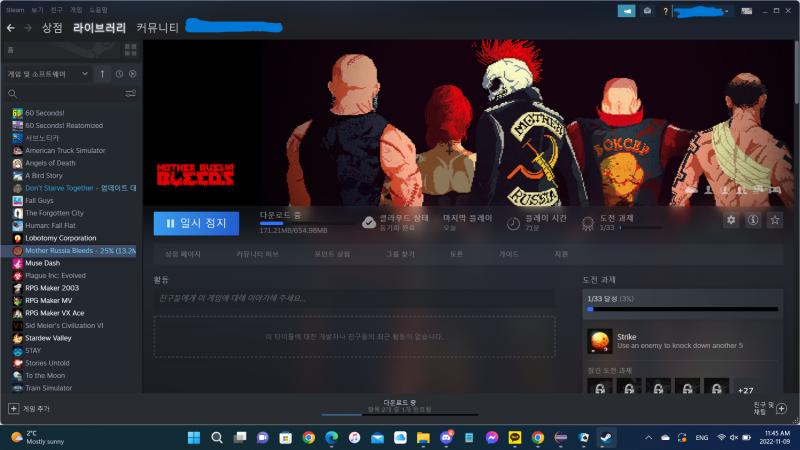Select Lobotomy Corporation in the library
Screen dimensions: 800x450
click(61, 238)
